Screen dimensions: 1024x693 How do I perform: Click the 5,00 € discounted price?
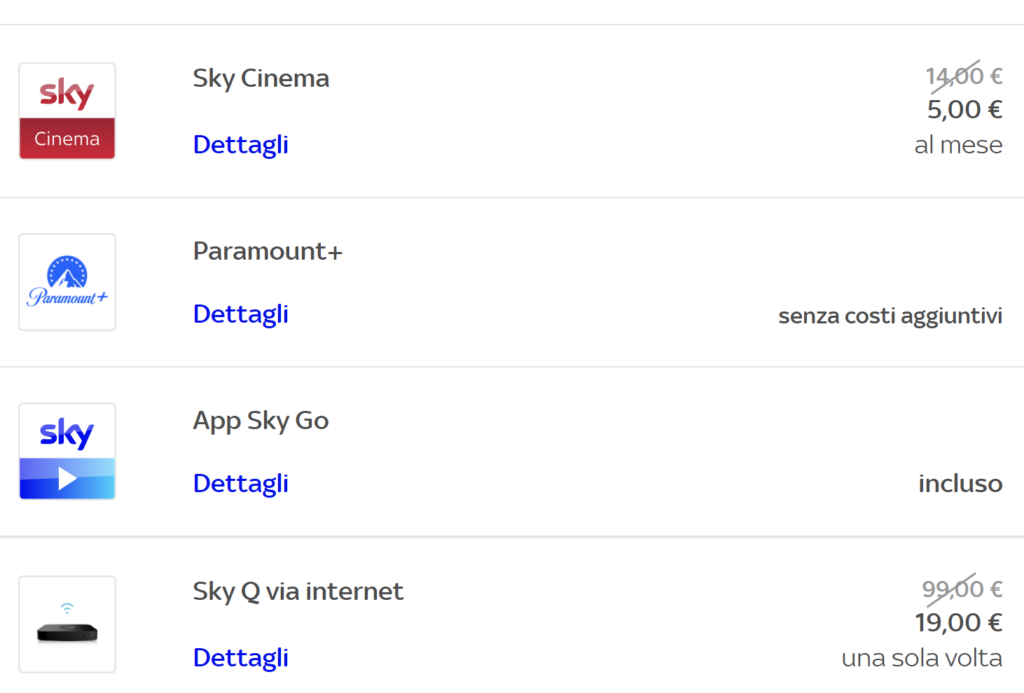click(x=964, y=110)
